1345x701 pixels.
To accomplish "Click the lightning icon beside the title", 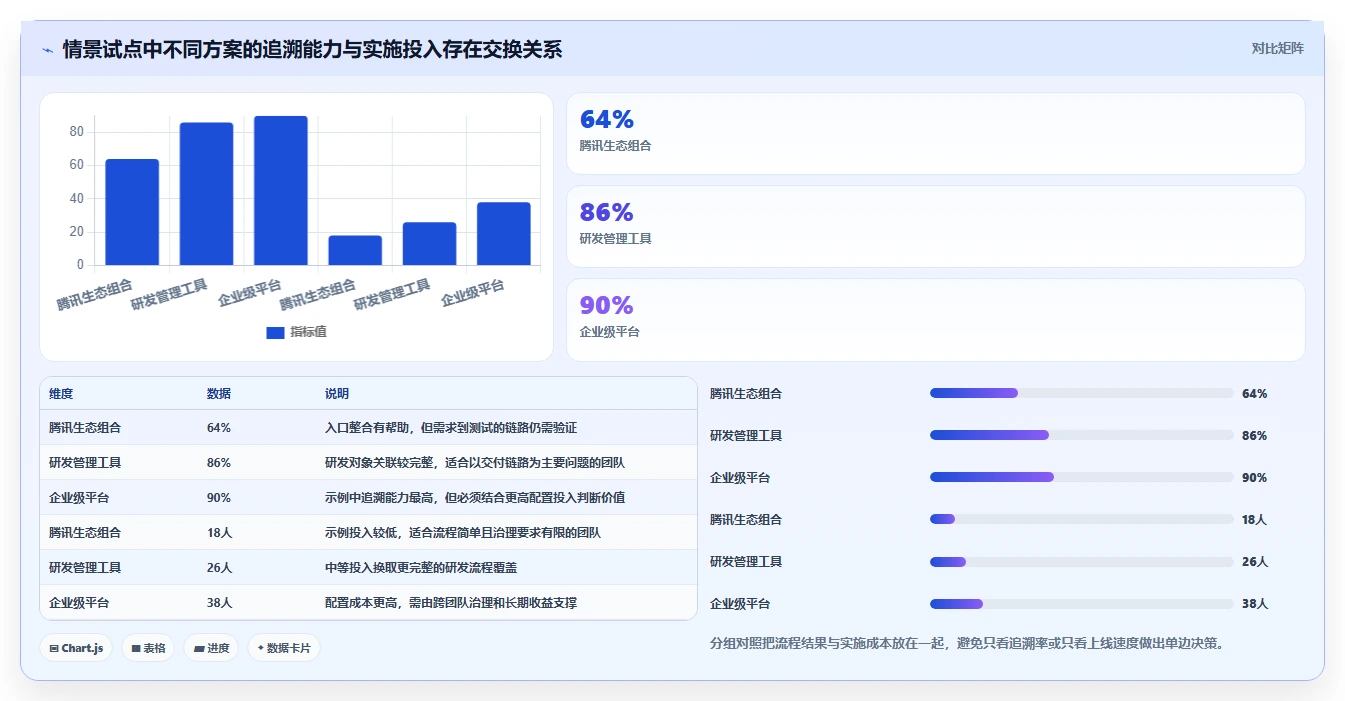I will click(47, 50).
